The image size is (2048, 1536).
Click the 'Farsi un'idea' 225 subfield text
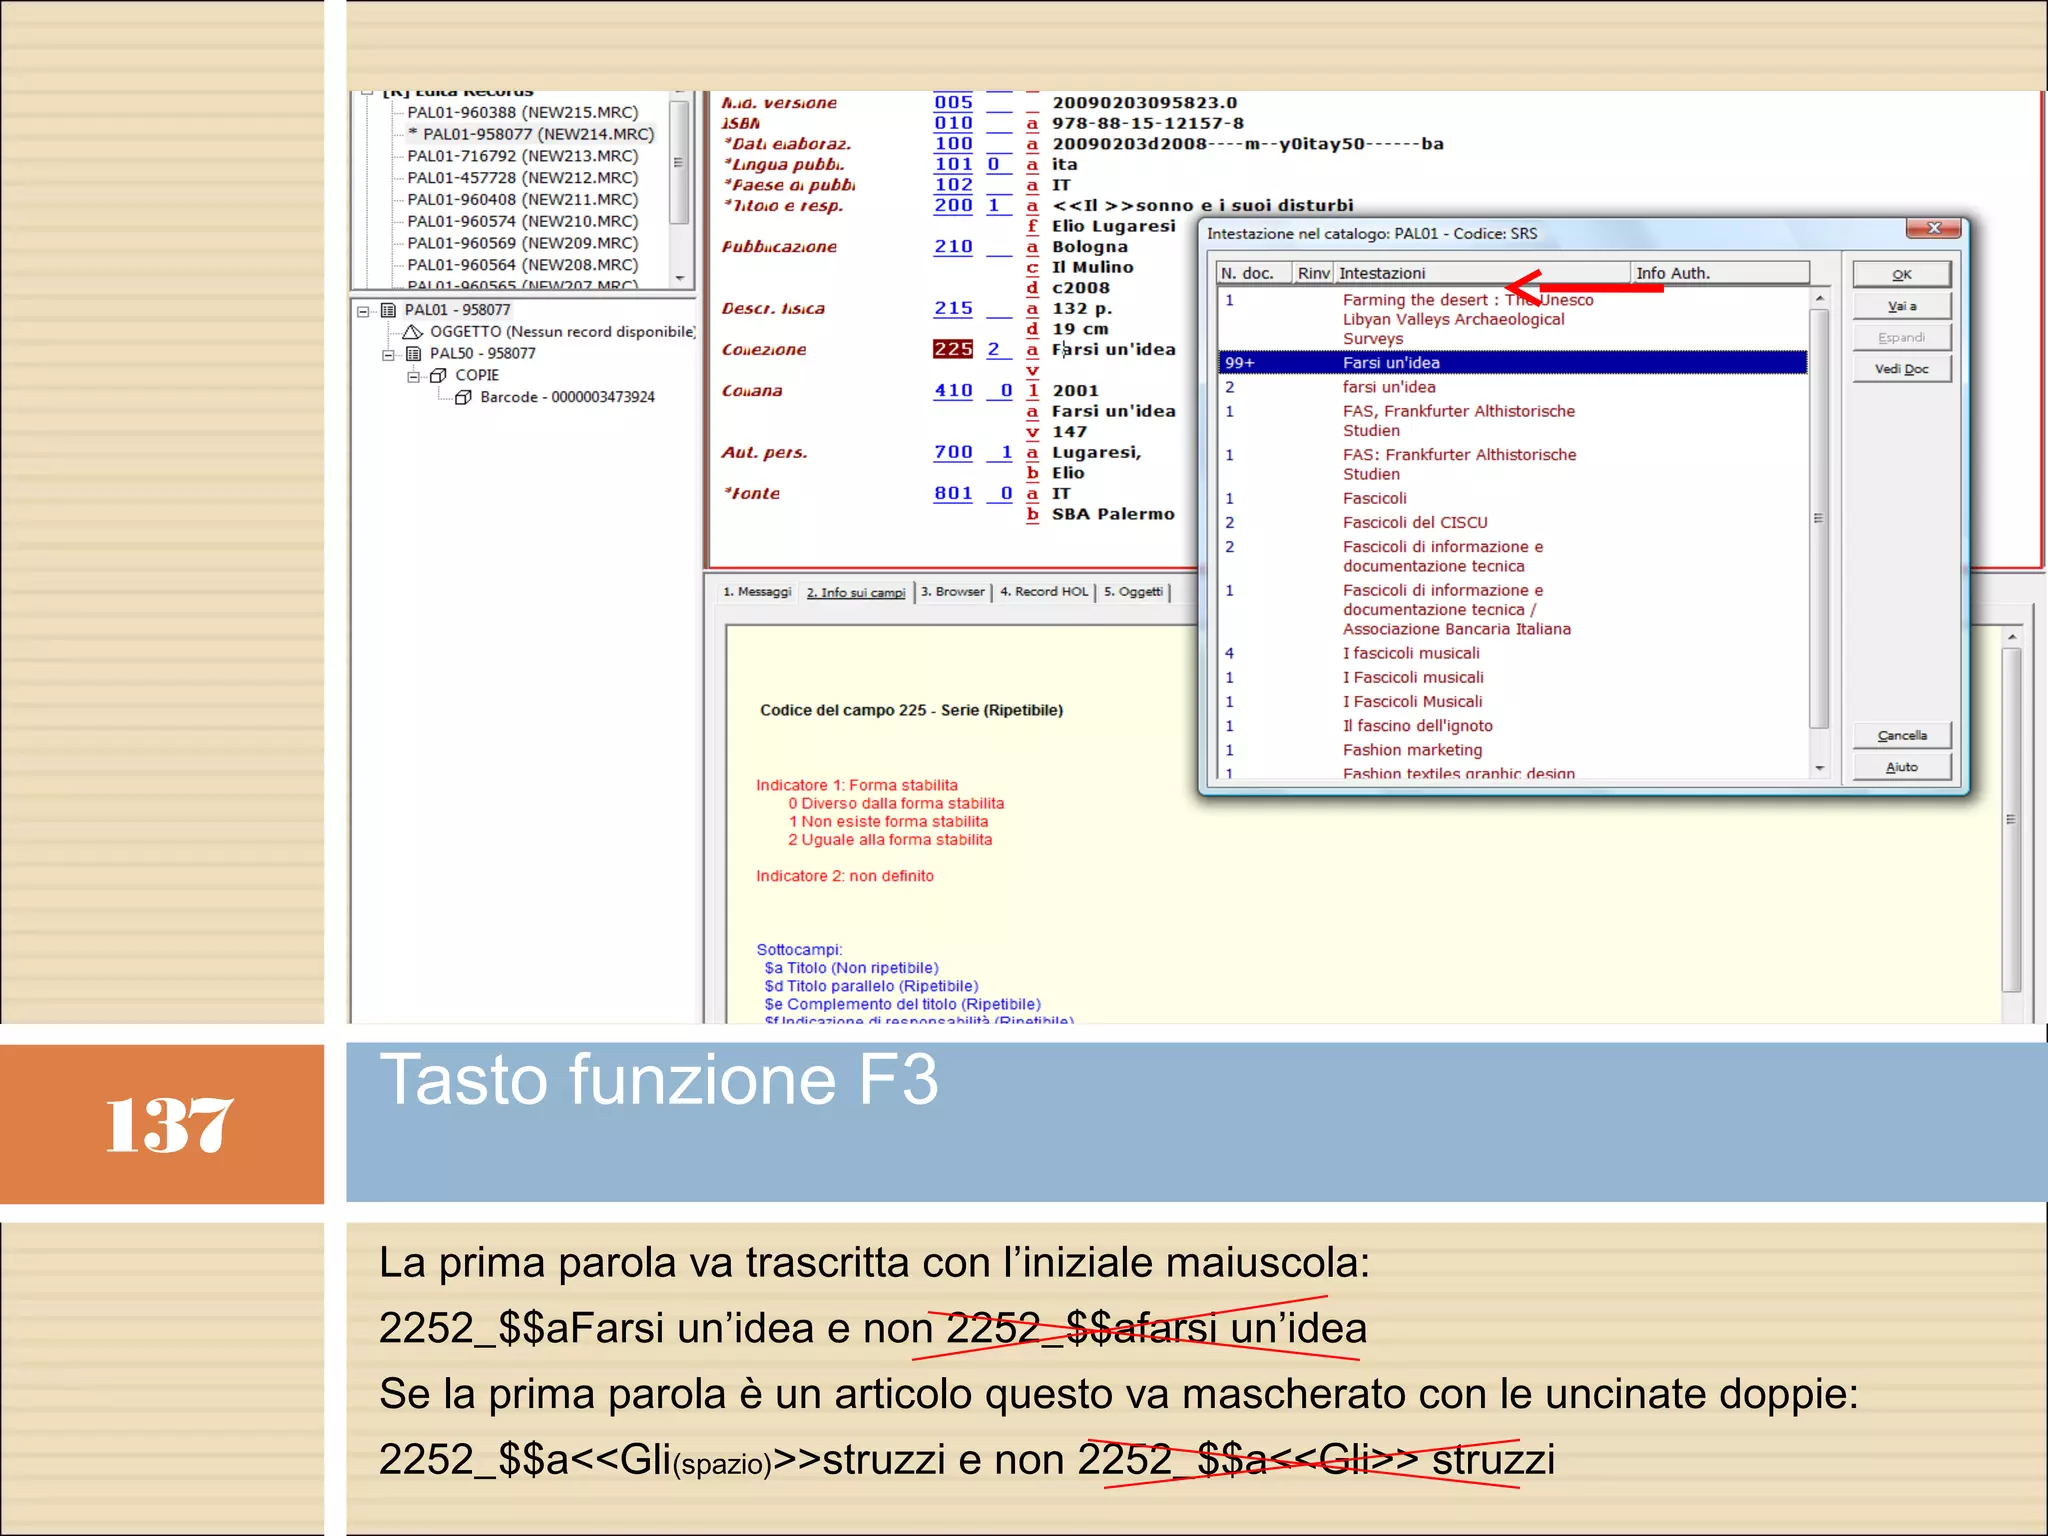coord(1113,349)
